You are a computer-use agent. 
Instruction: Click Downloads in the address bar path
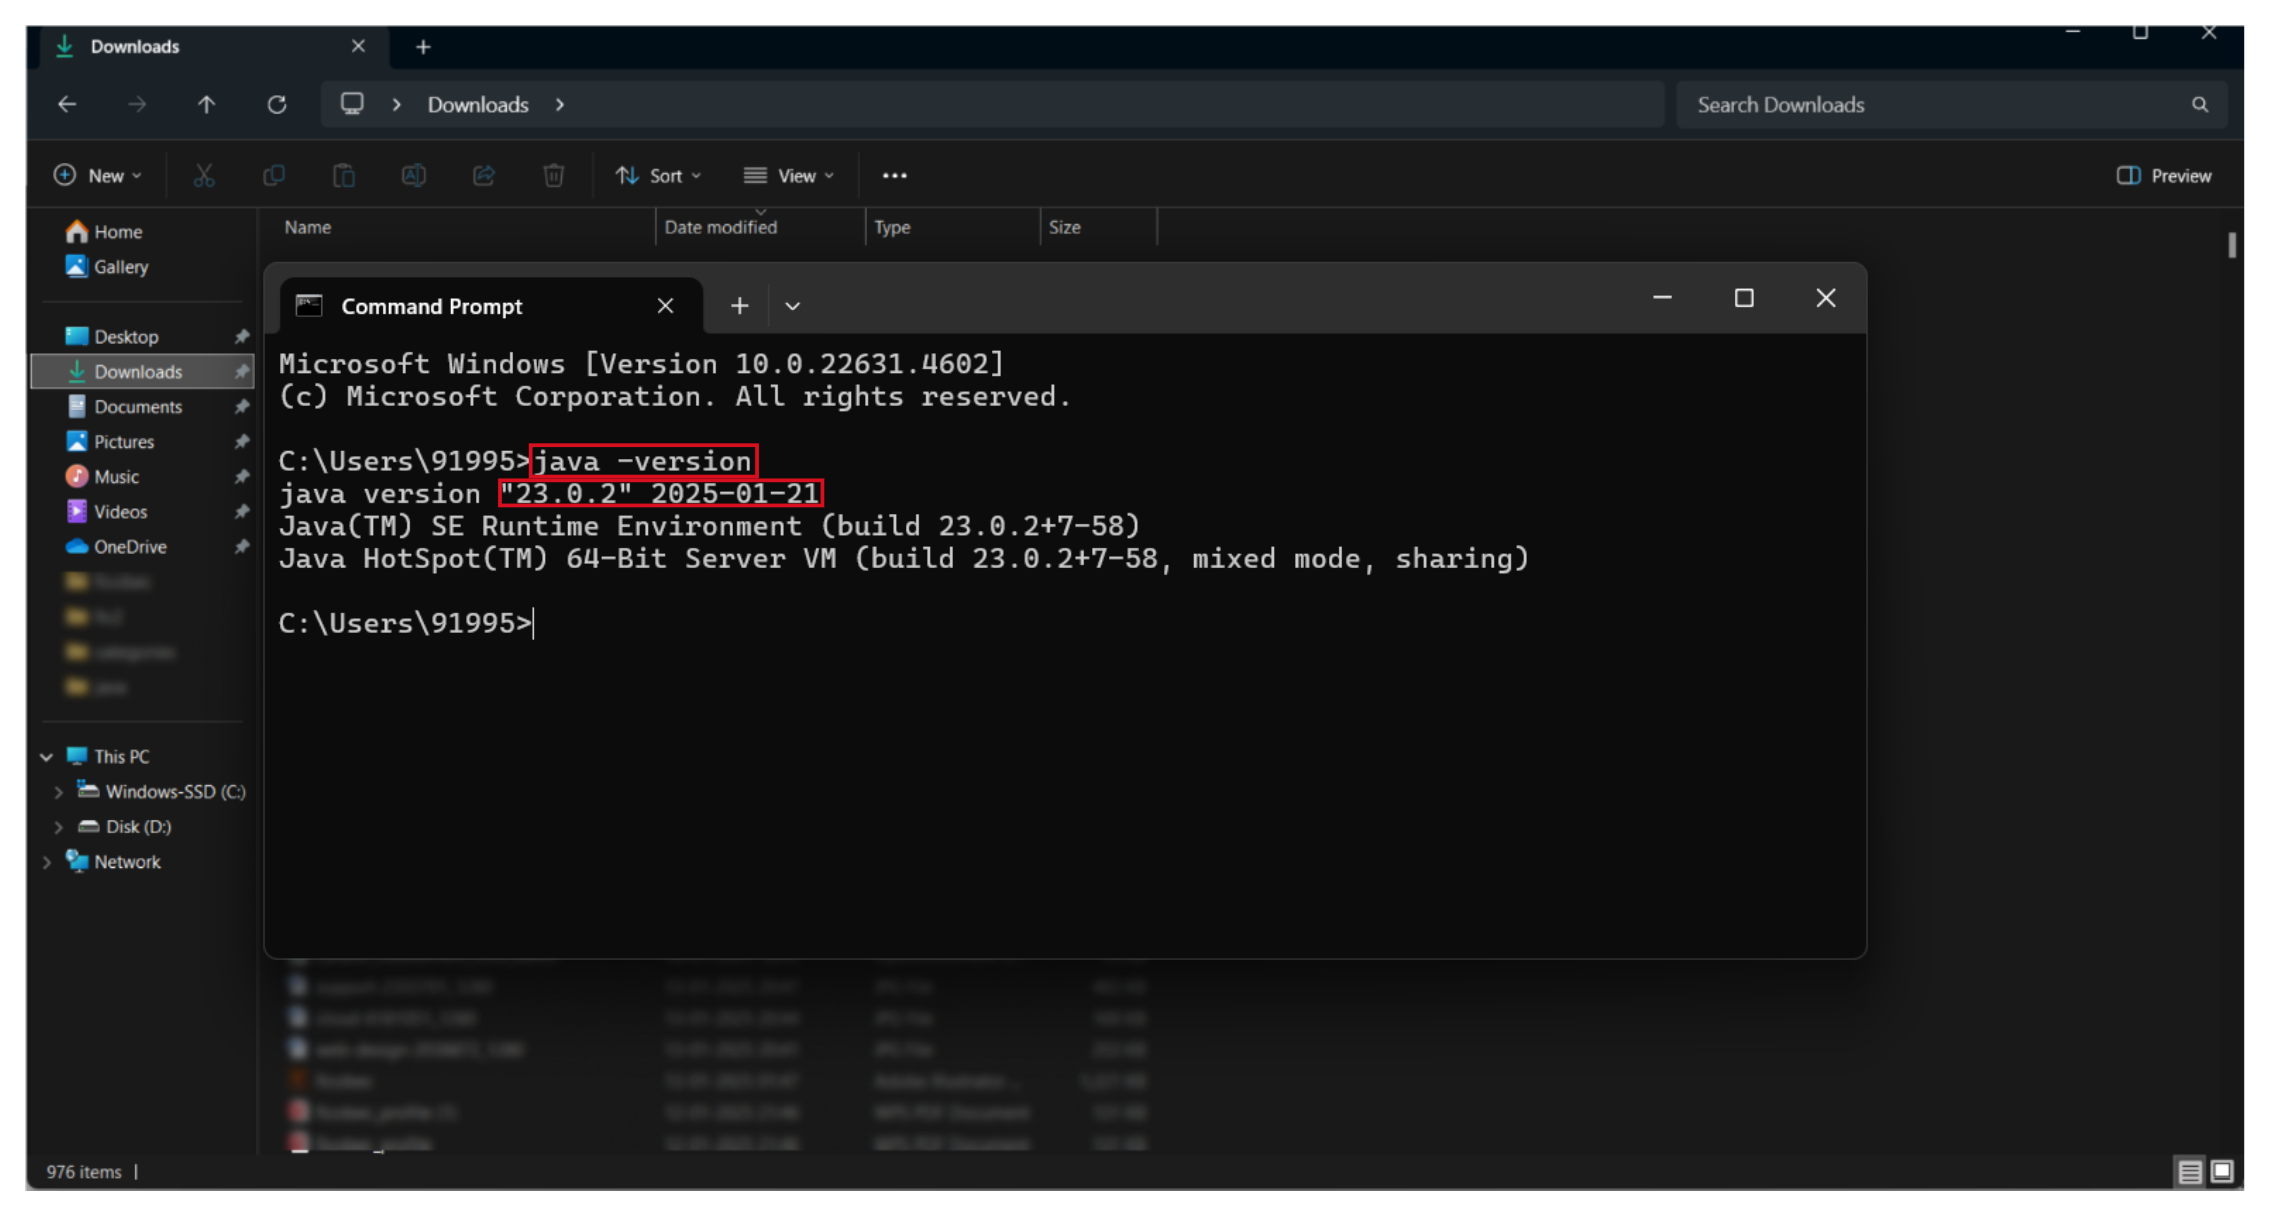[478, 104]
